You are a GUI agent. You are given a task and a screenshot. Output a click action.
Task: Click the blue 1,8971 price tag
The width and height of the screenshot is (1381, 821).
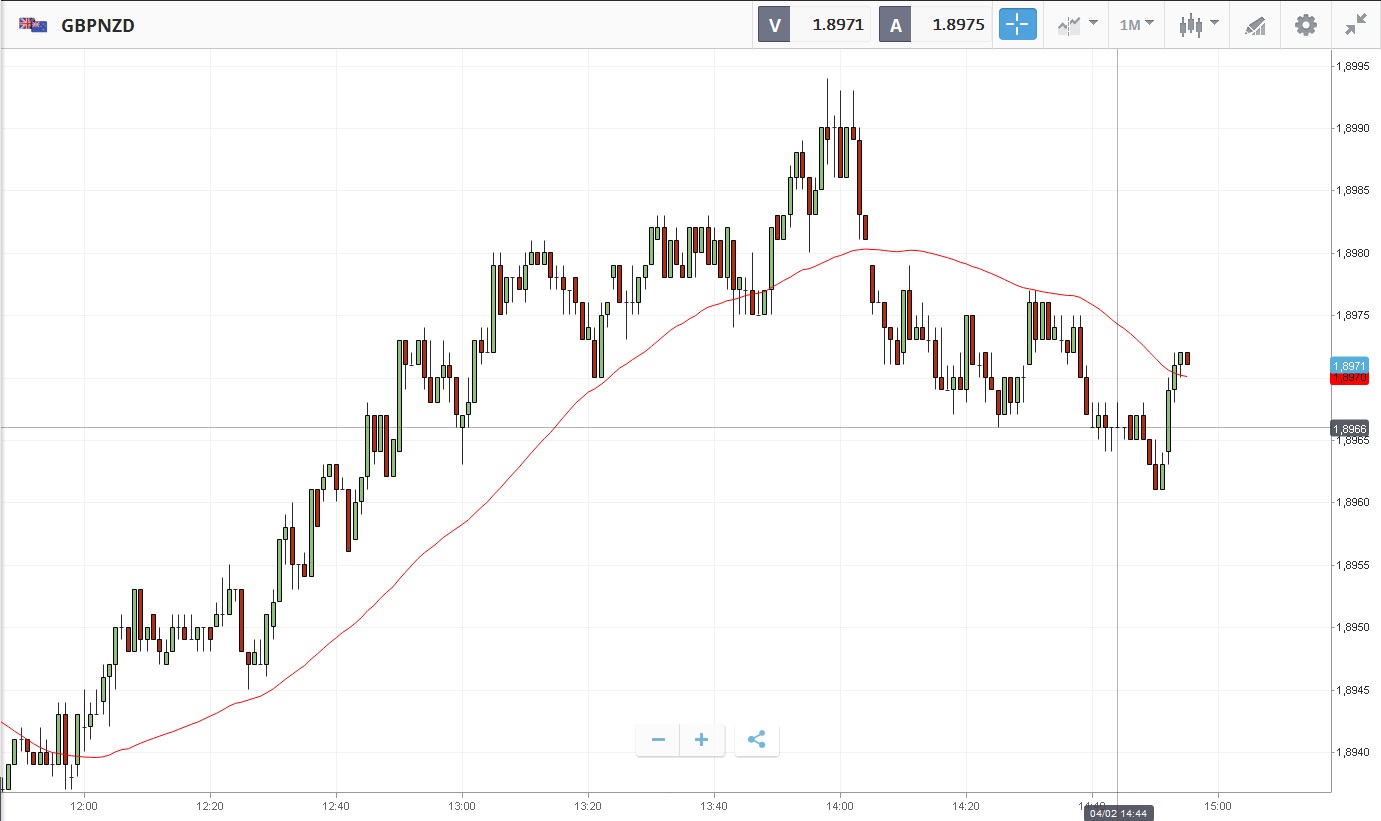(x=1349, y=366)
